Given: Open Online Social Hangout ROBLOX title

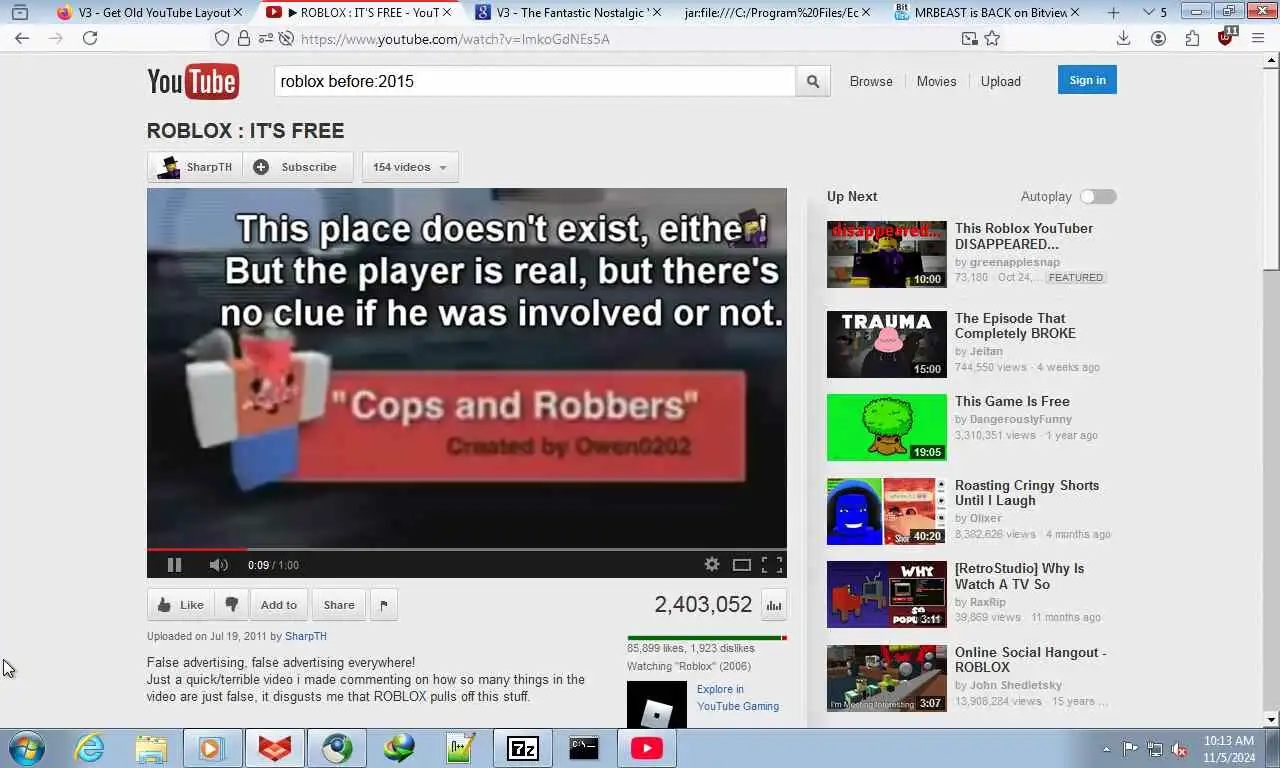Looking at the screenshot, I should tap(1030, 660).
